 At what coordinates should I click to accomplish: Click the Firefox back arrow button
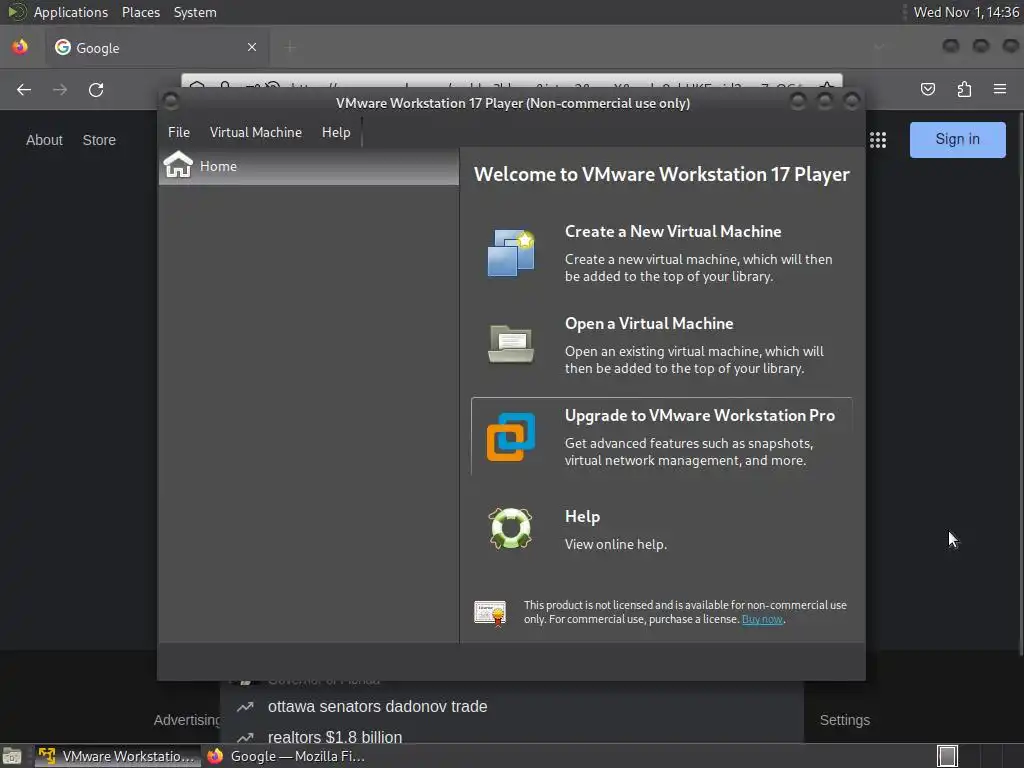coord(24,89)
